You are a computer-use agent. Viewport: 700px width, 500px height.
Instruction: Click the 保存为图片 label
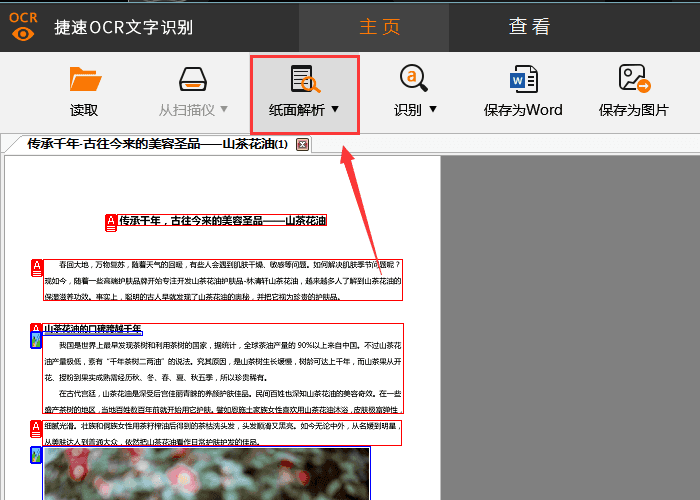point(633,110)
